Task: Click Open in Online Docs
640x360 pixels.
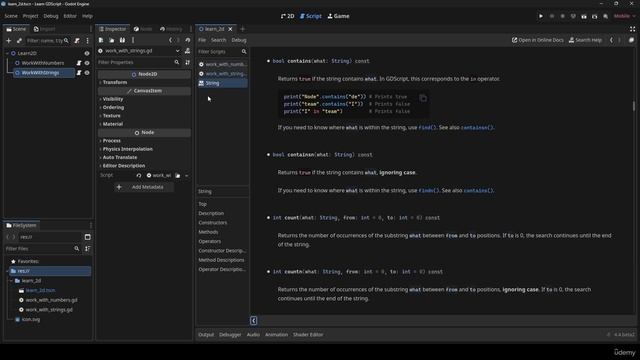Action: tap(538, 40)
